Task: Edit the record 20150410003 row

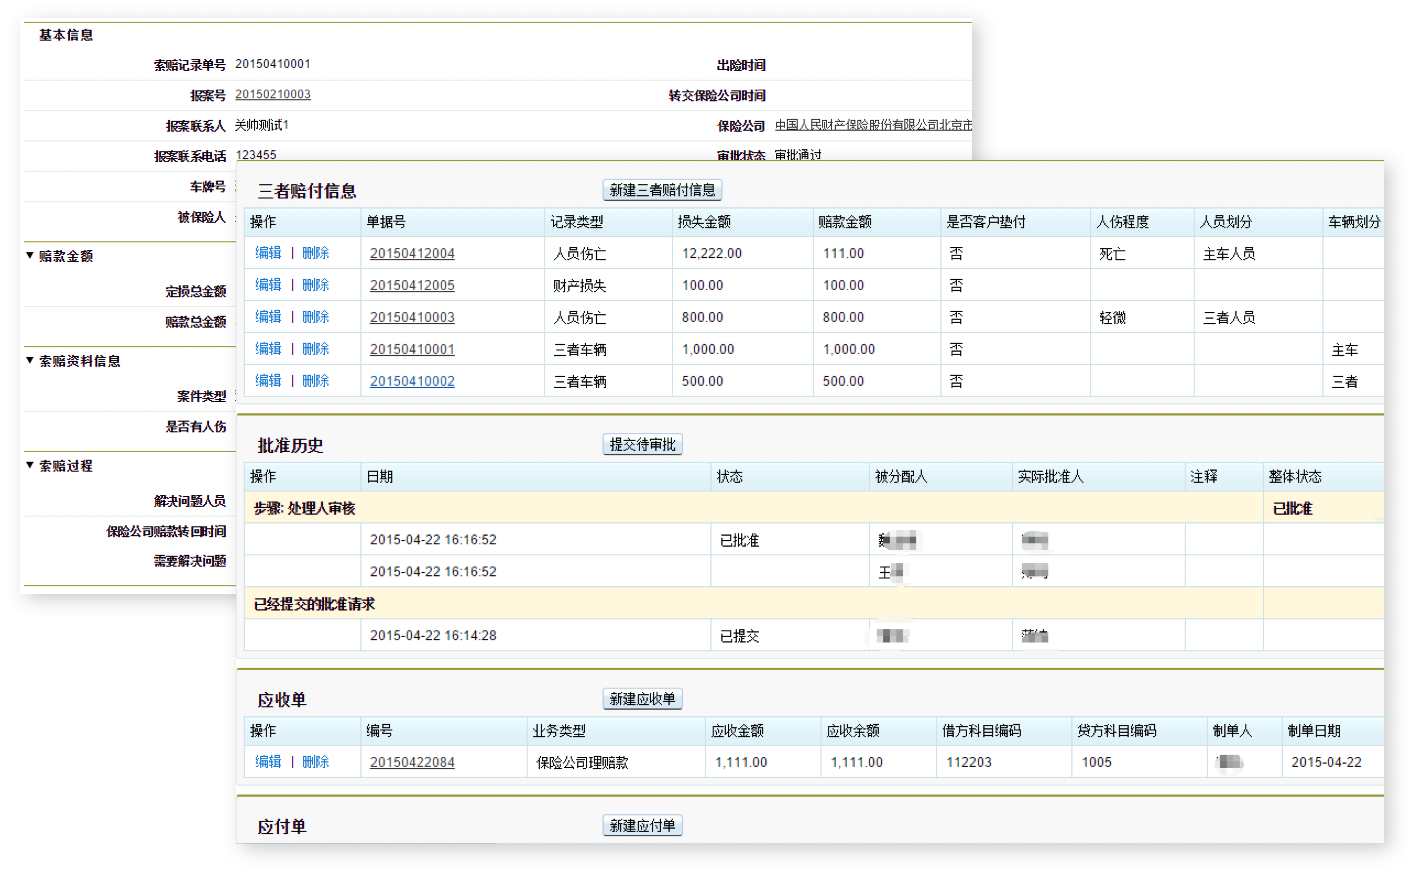Action: pyautogui.click(x=268, y=317)
